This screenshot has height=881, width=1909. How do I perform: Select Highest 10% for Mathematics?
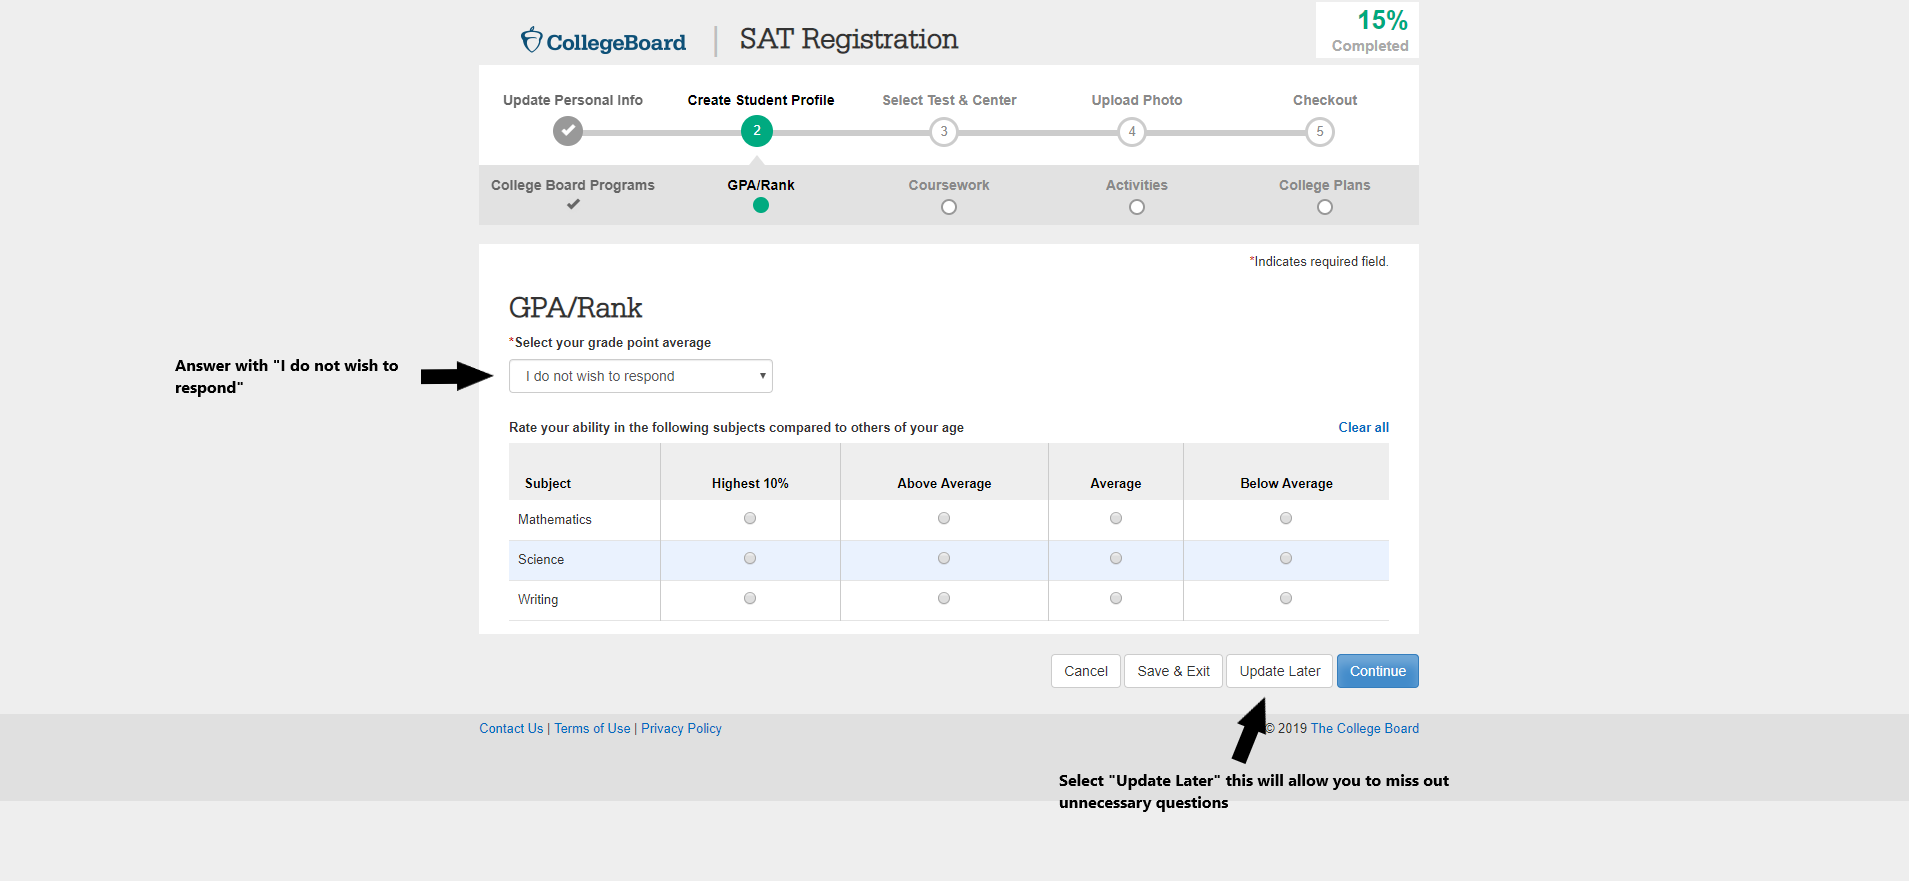coord(750,518)
